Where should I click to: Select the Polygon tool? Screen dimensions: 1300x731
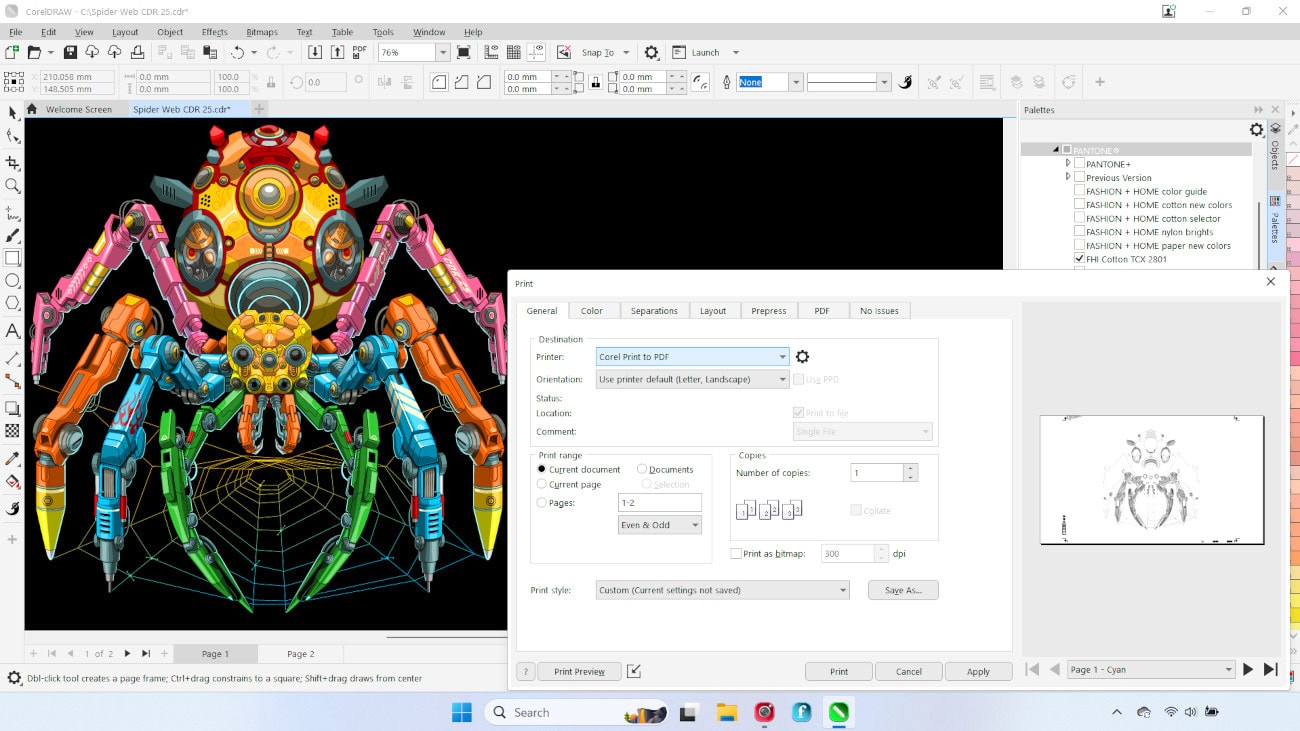coord(12,304)
